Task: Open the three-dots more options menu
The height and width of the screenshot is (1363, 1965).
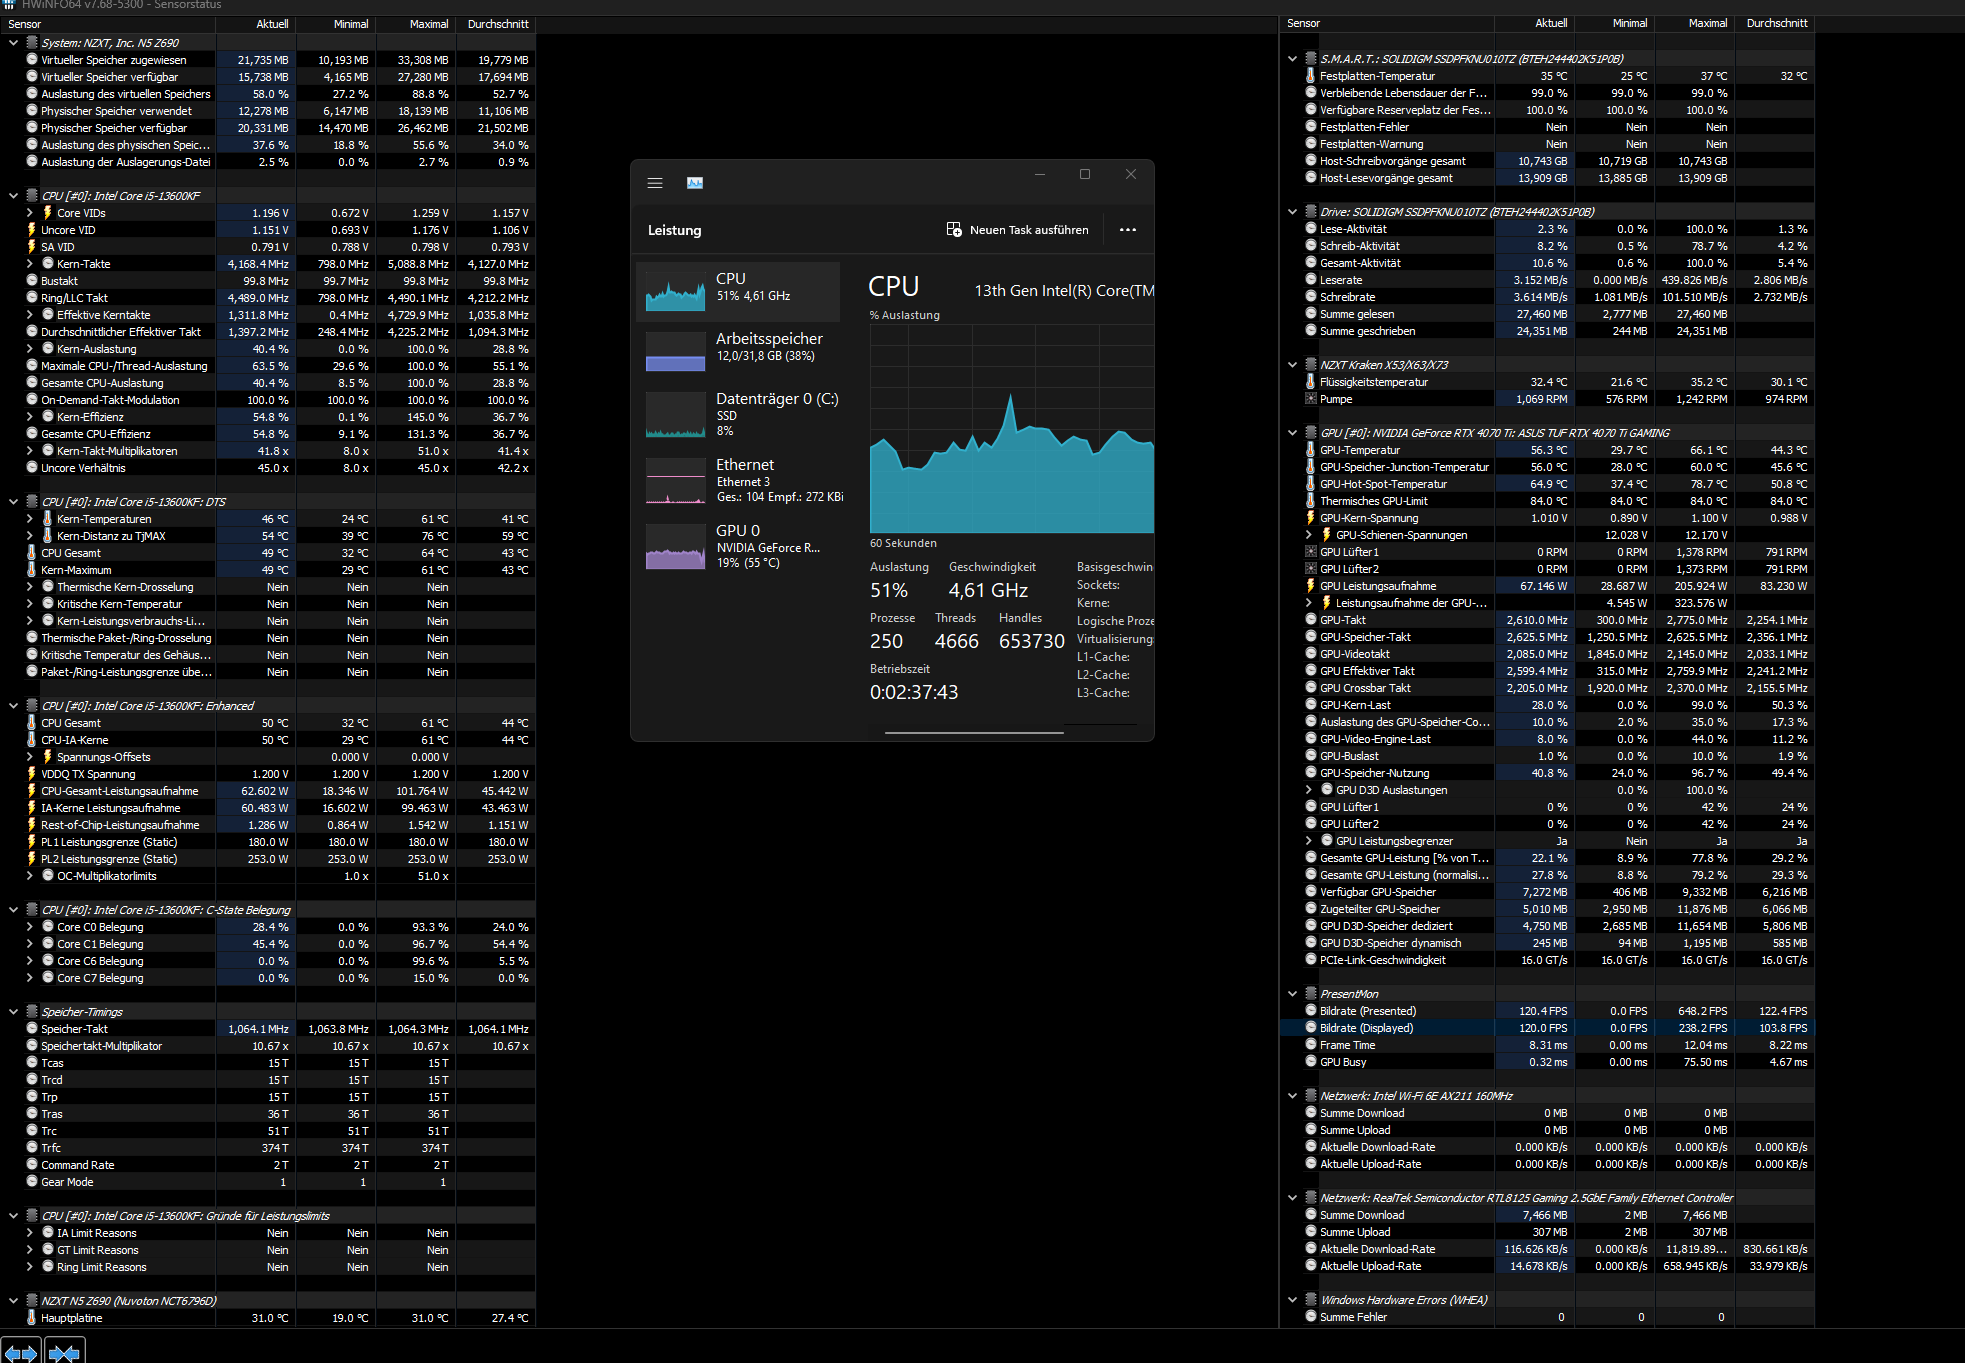Action: click(1128, 230)
